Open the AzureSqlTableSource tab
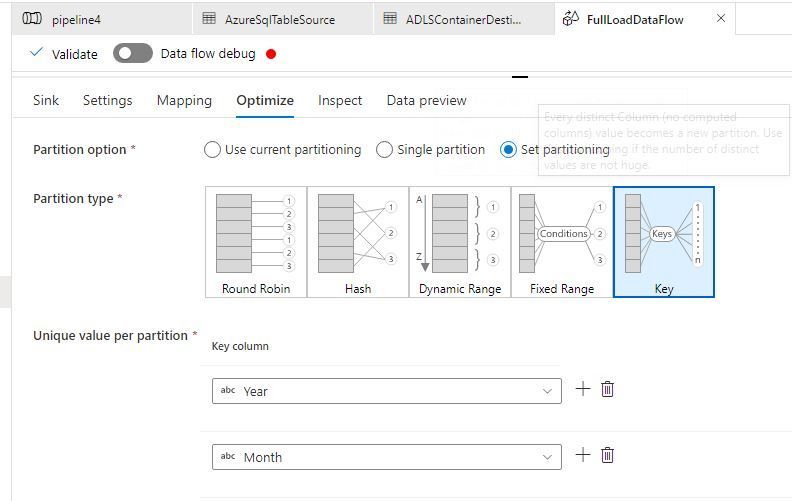The image size is (792, 501). tap(281, 19)
